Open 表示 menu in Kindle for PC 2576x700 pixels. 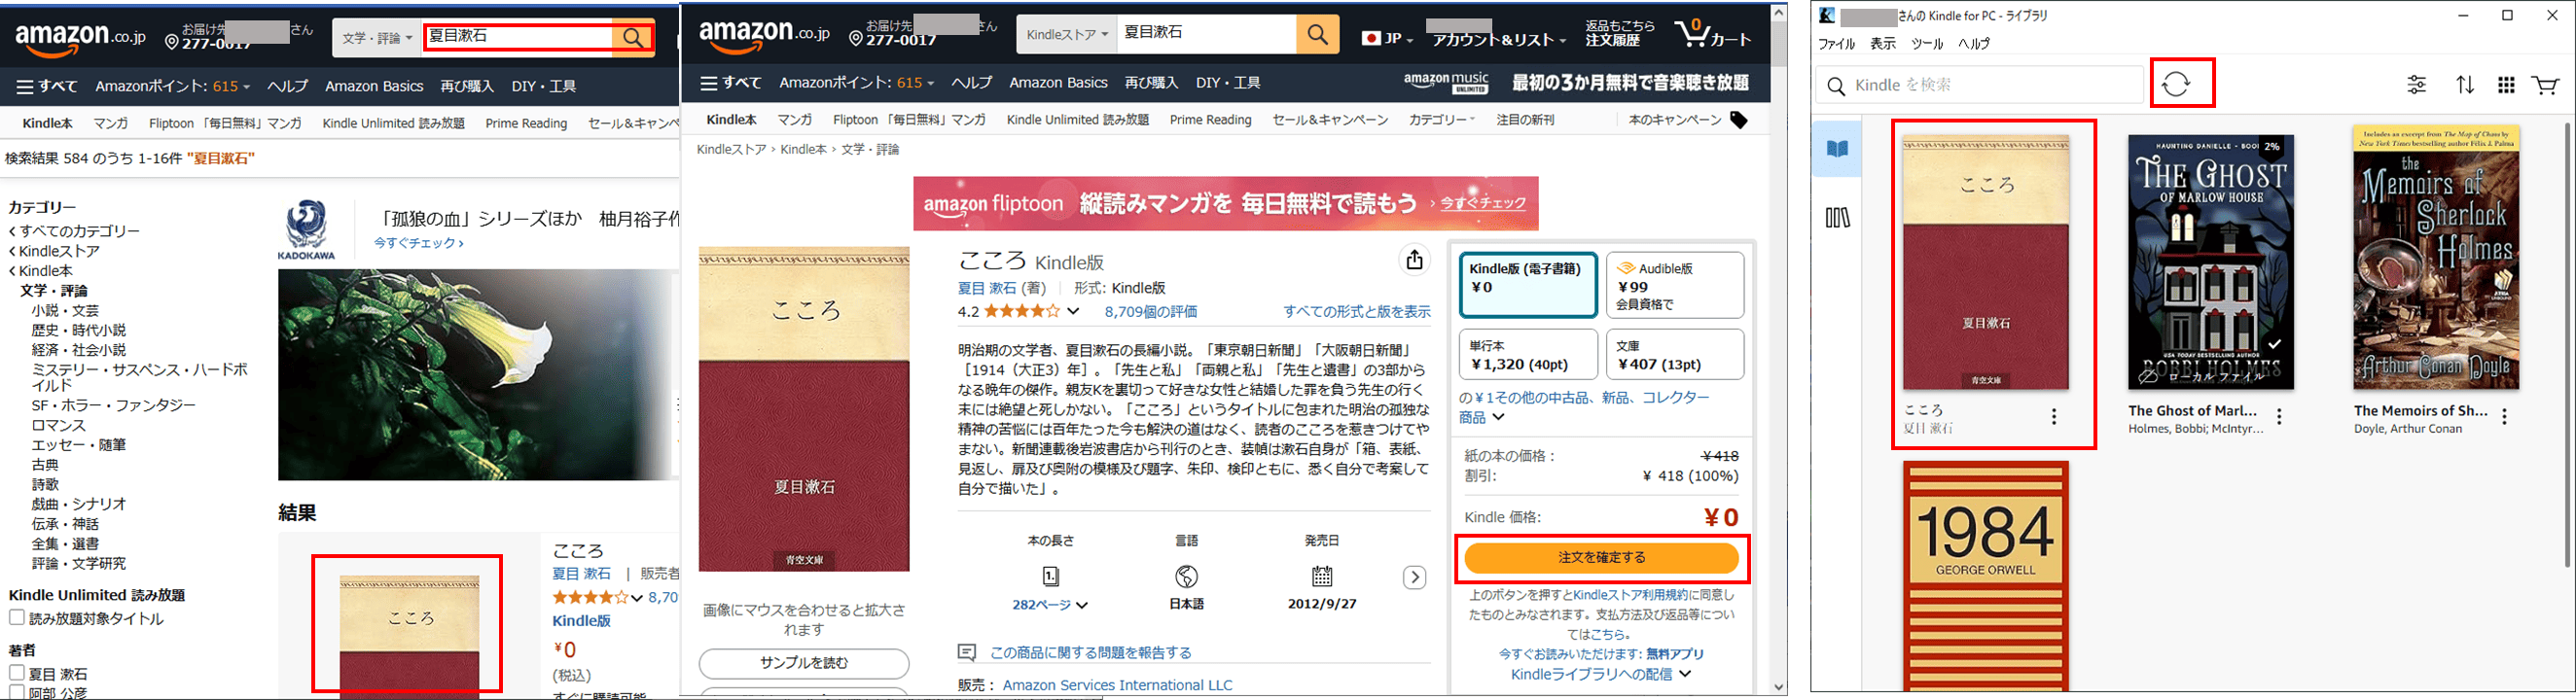pyautogui.click(x=1883, y=44)
